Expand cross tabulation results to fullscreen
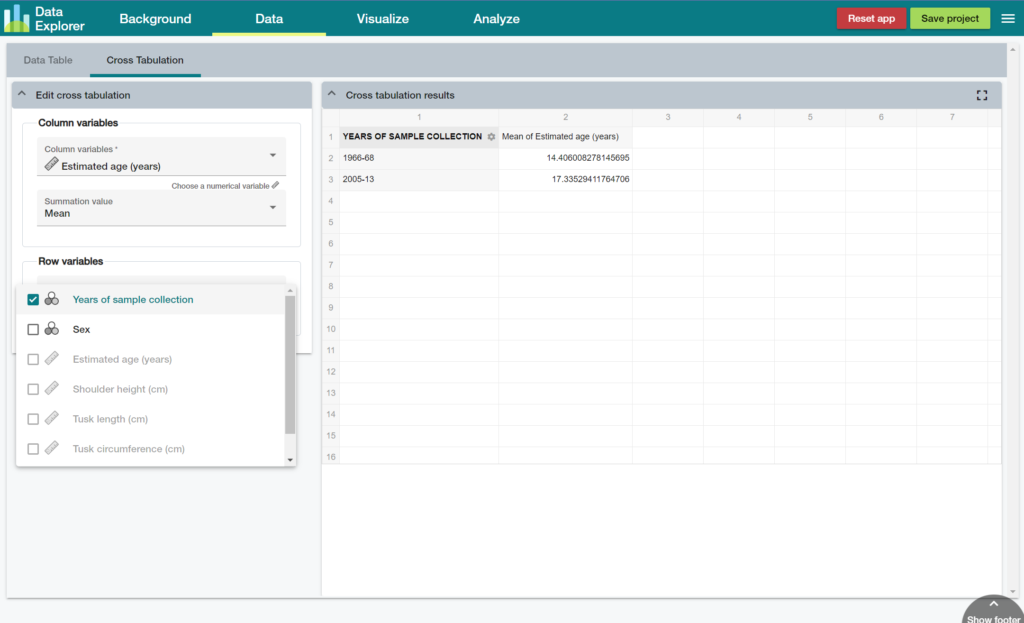This screenshot has width=1024, height=623. tap(981, 94)
